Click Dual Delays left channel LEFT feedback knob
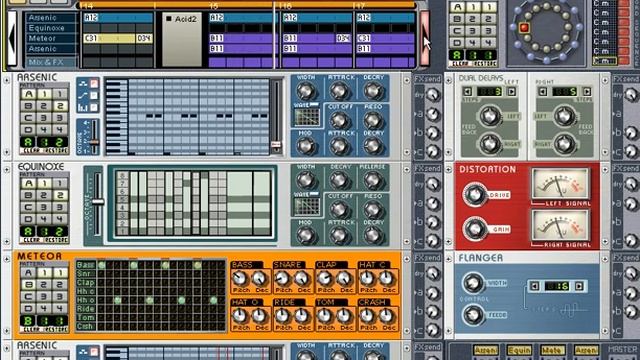Viewport: 640px width, 360px height. click(x=490, y=116)
